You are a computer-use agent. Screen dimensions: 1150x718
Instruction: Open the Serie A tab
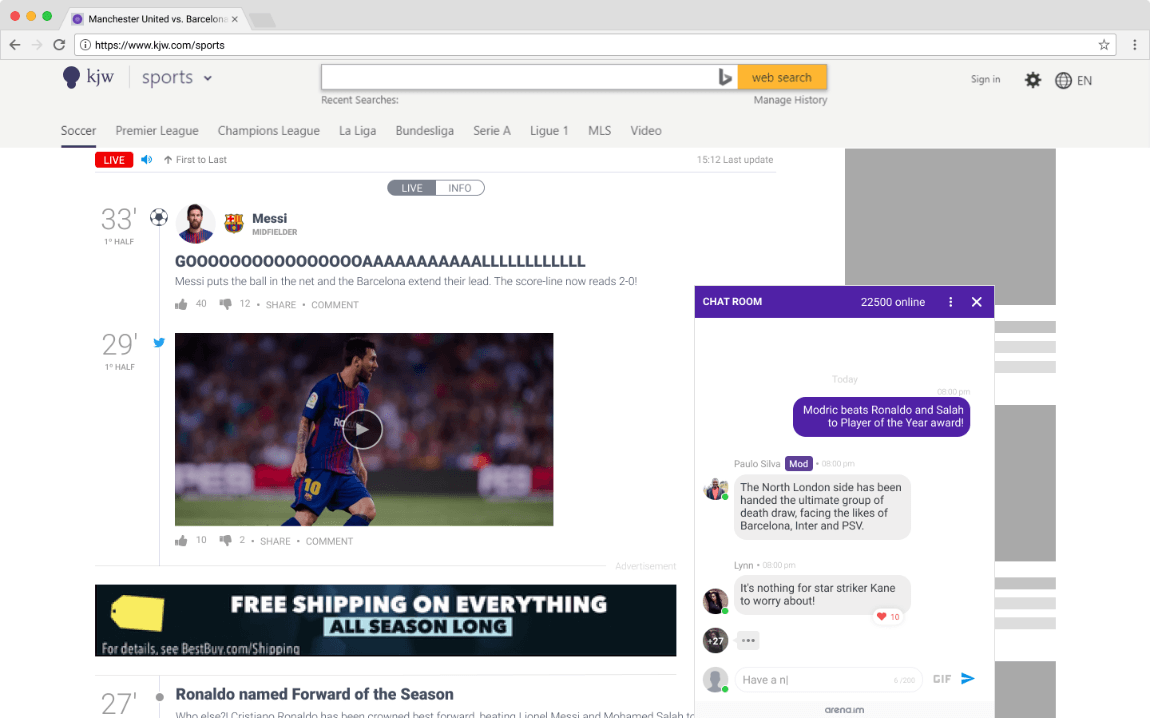click(491, 131)
